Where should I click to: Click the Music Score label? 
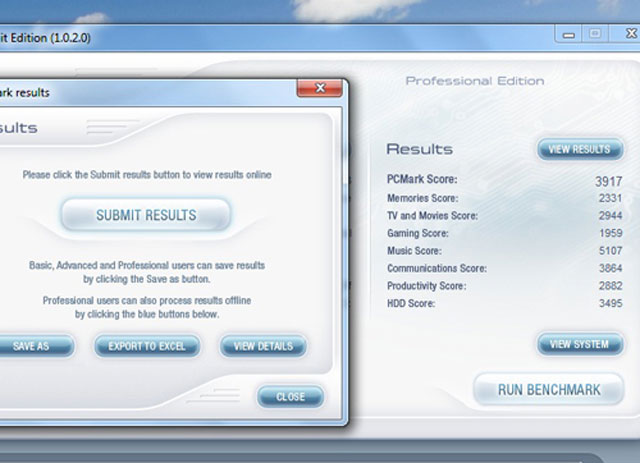click(x=414, y=251)
